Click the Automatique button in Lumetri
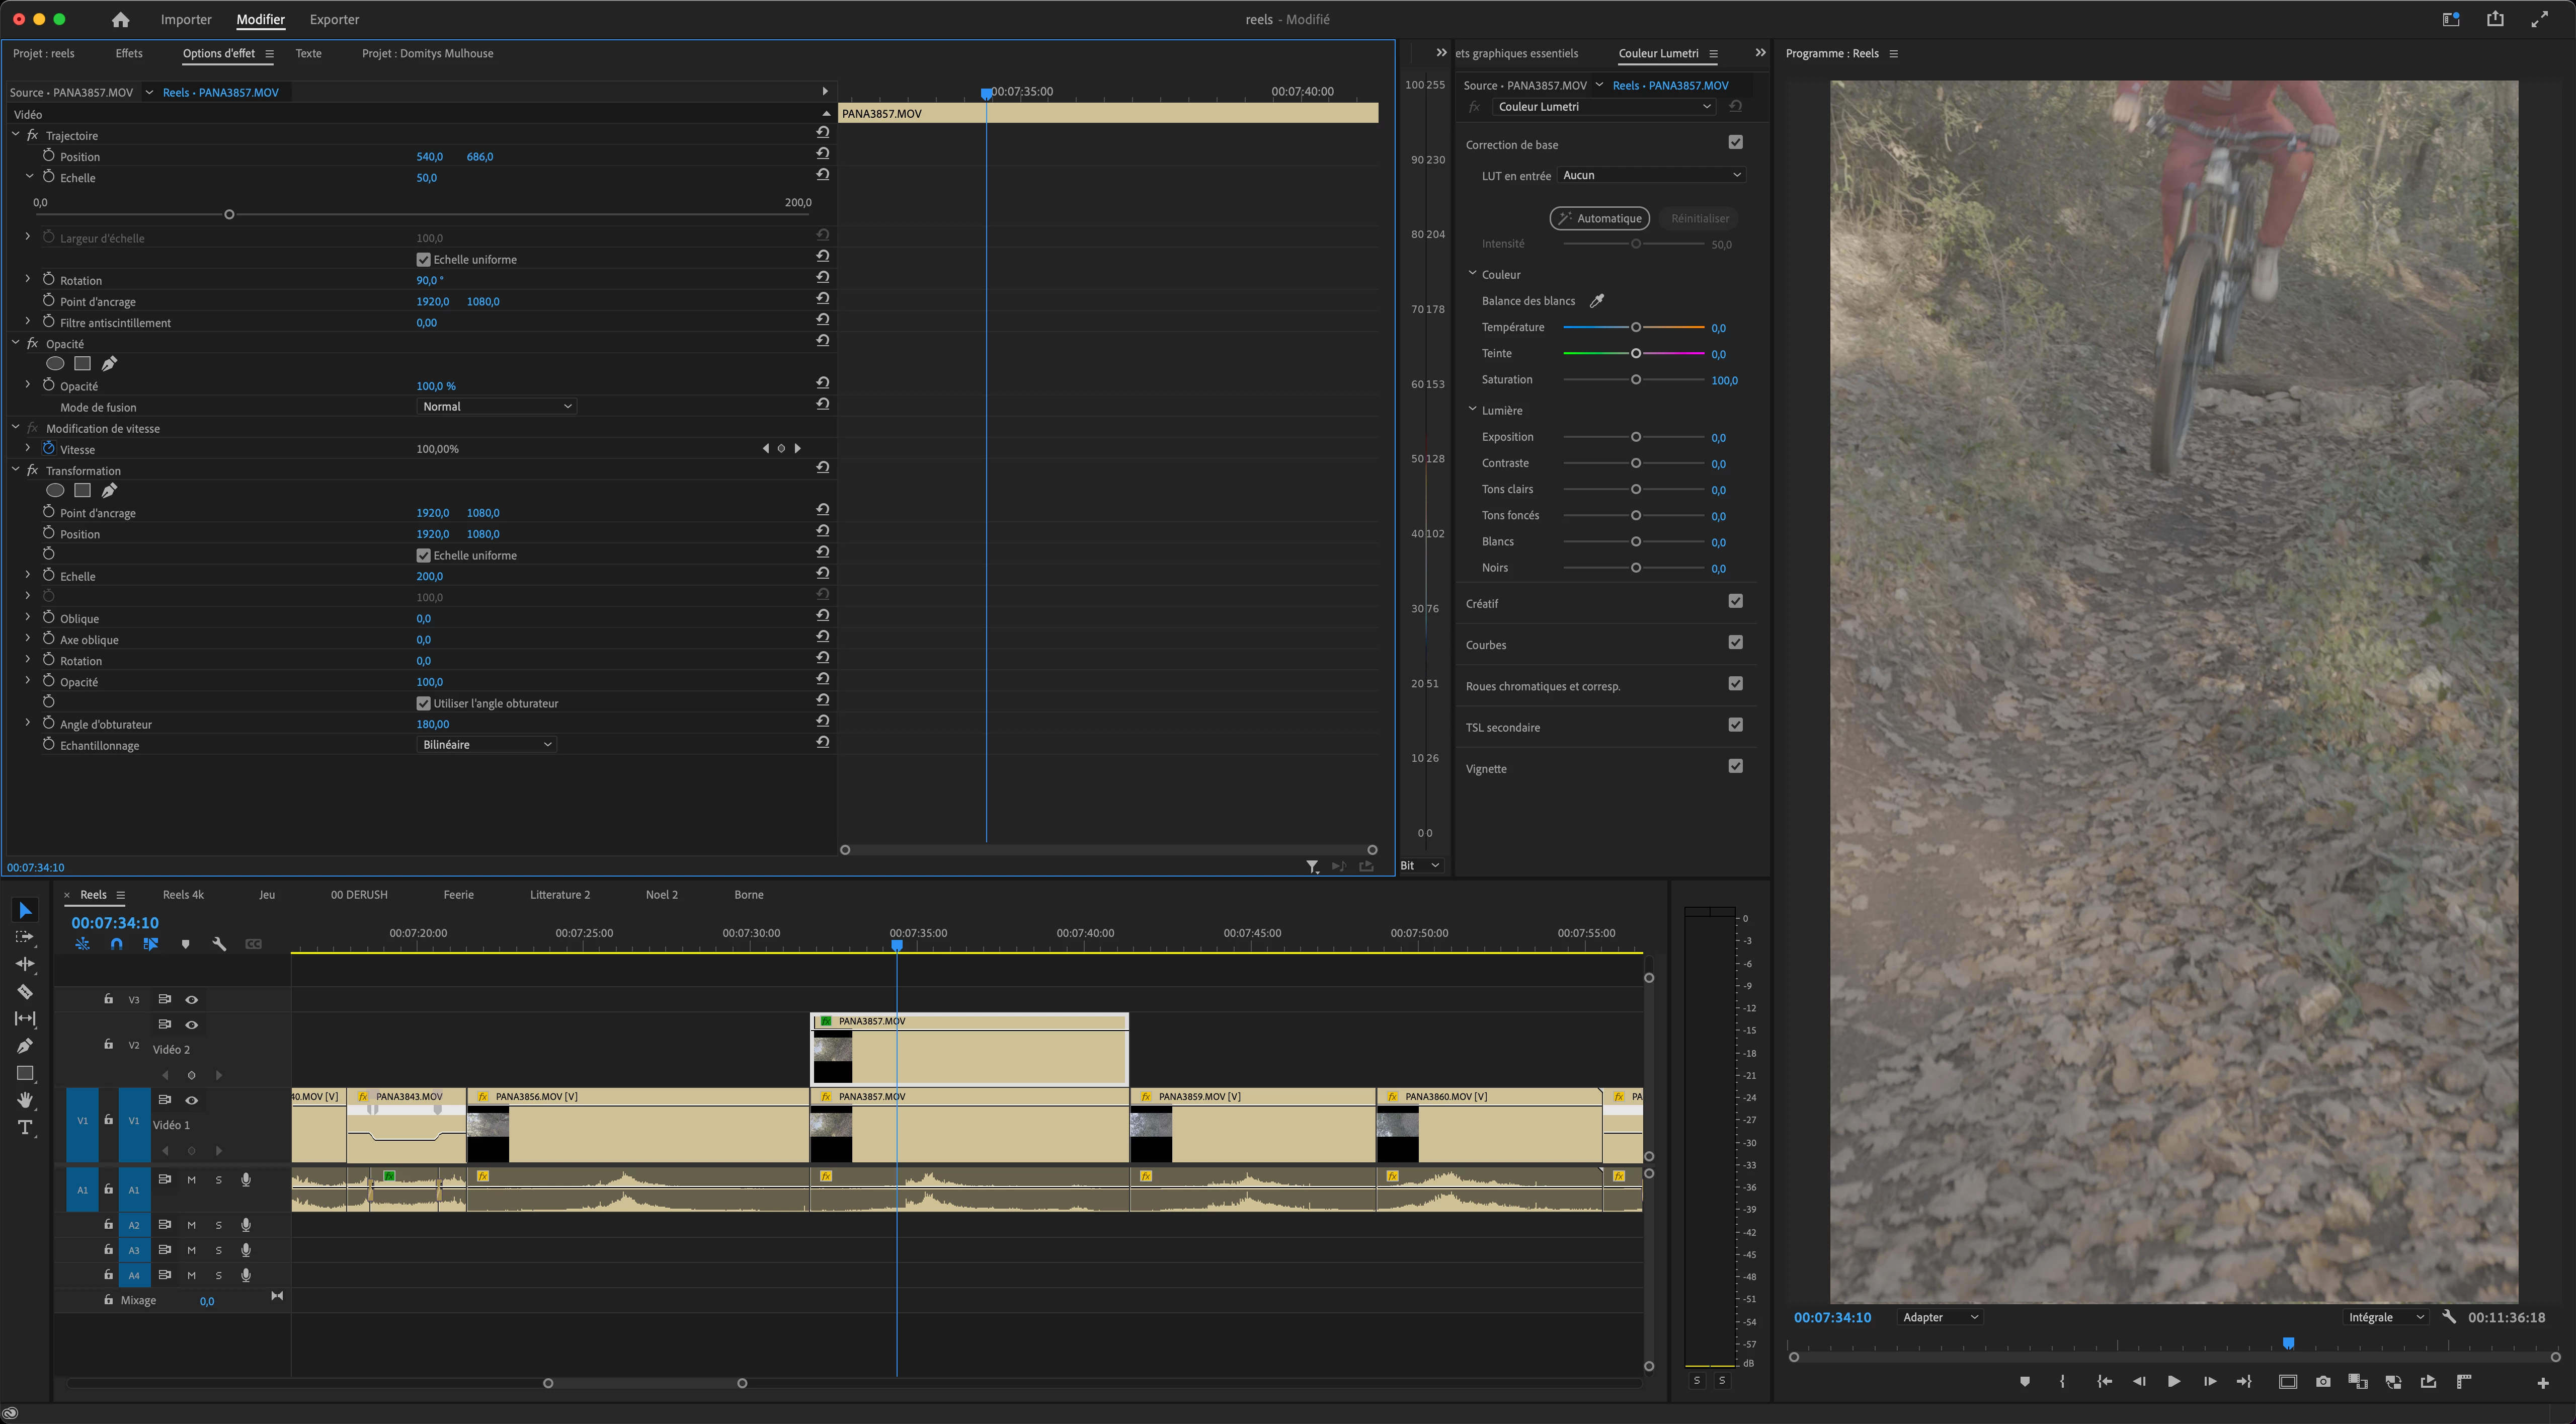 pos(1599,218)
